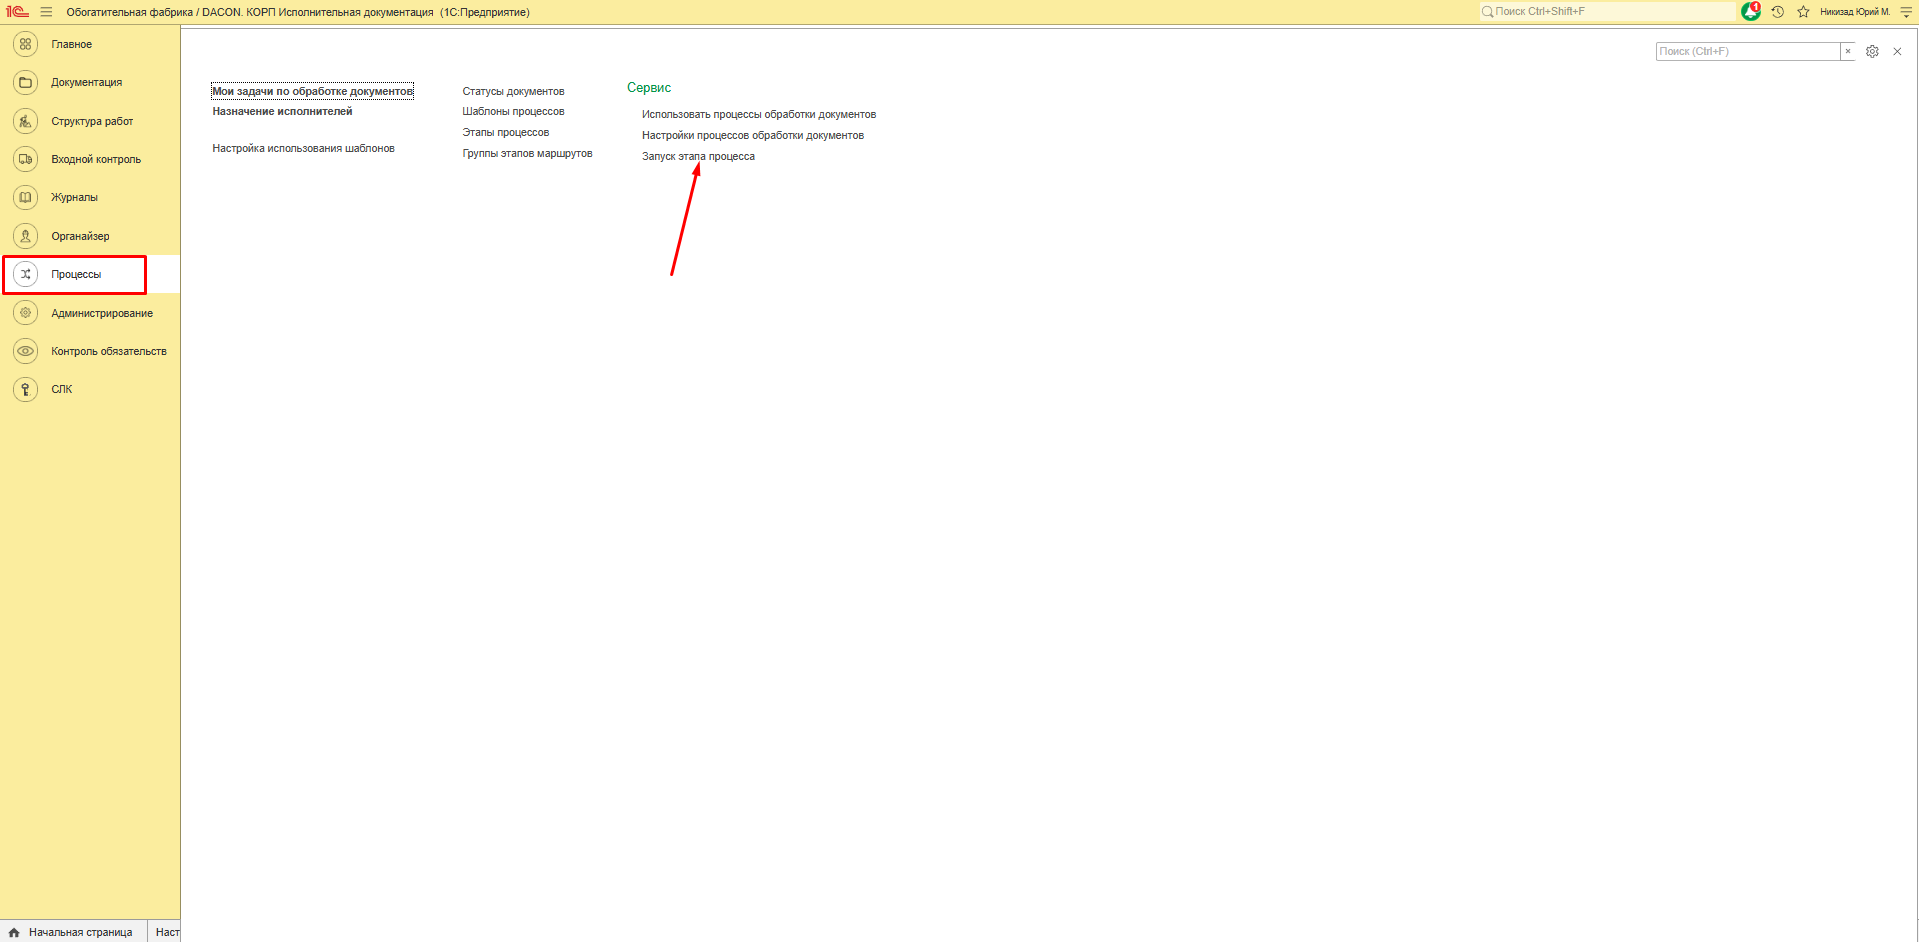Click the panel search field Поиск (Ctrl+F)
Viewport: 1919px width, 942px height.
(x=1746, y=51)
